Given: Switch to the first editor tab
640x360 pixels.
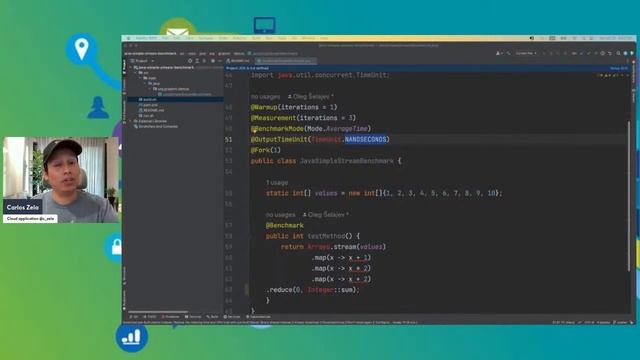Looking at the screenshot, I should (x=238, y=61).
